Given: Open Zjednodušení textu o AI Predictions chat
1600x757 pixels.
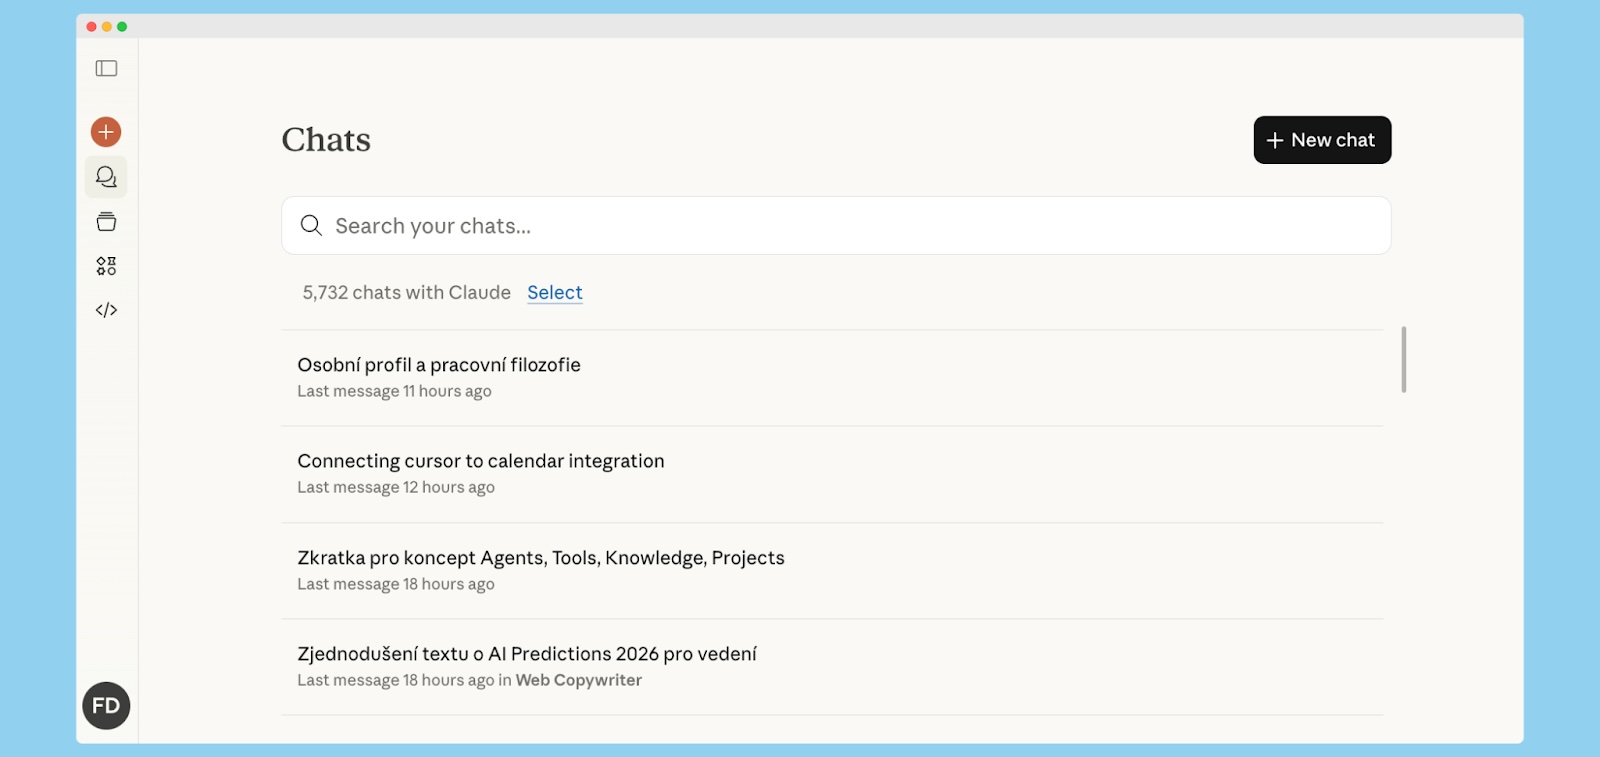Looking at the screenshot, I should click(526, 654).
